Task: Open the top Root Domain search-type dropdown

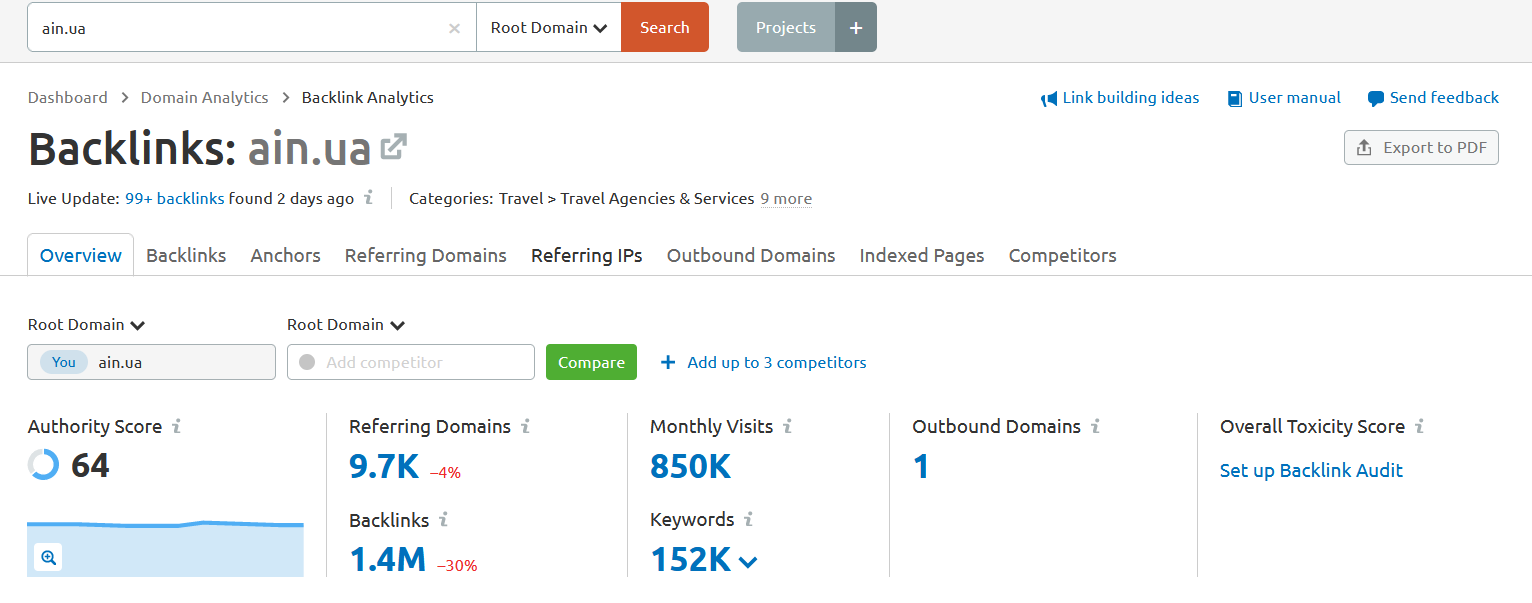Action: click(549, 27)
